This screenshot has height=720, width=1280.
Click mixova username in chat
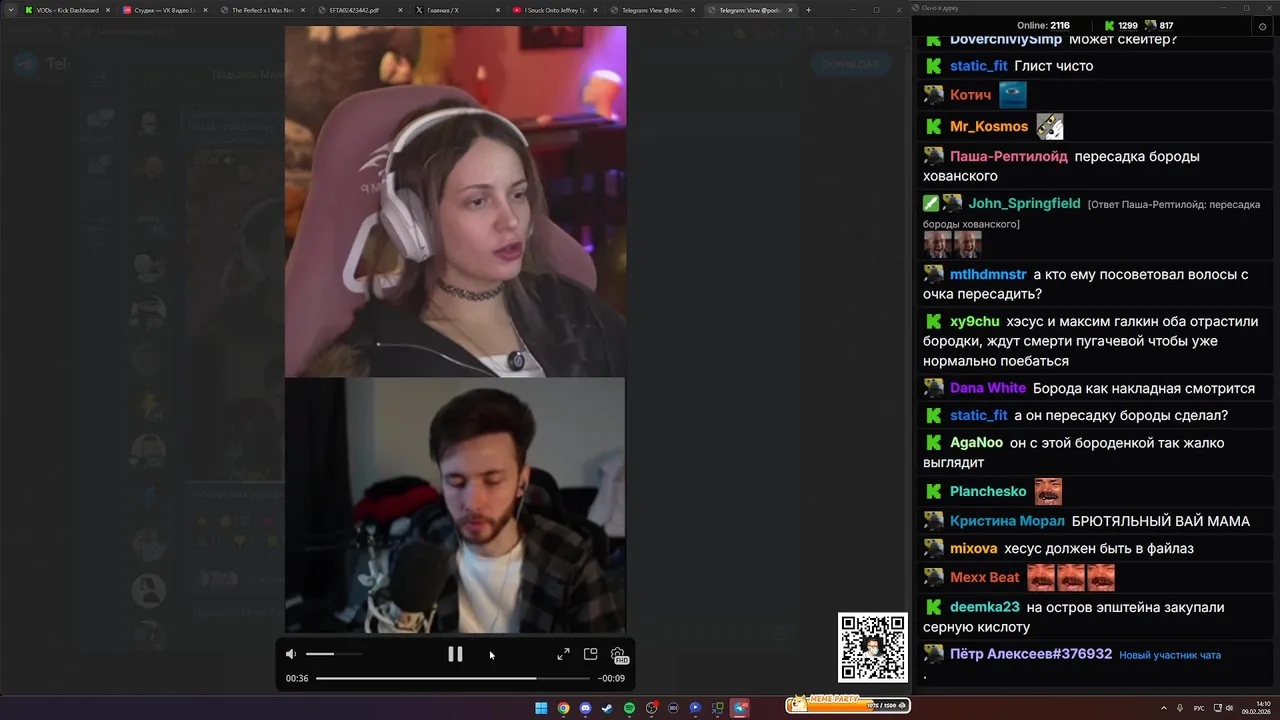973,548
